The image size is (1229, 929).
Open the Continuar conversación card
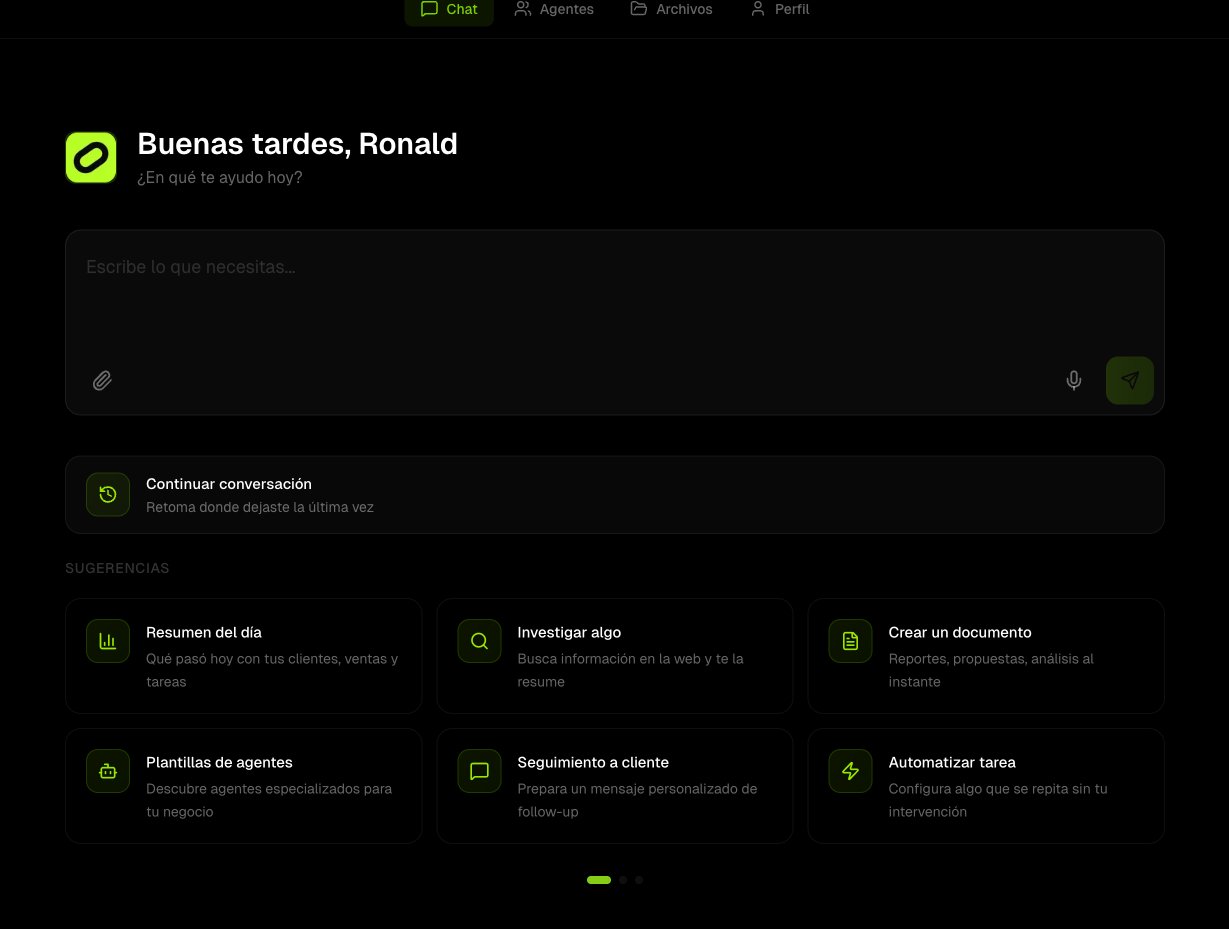[615, 495]
